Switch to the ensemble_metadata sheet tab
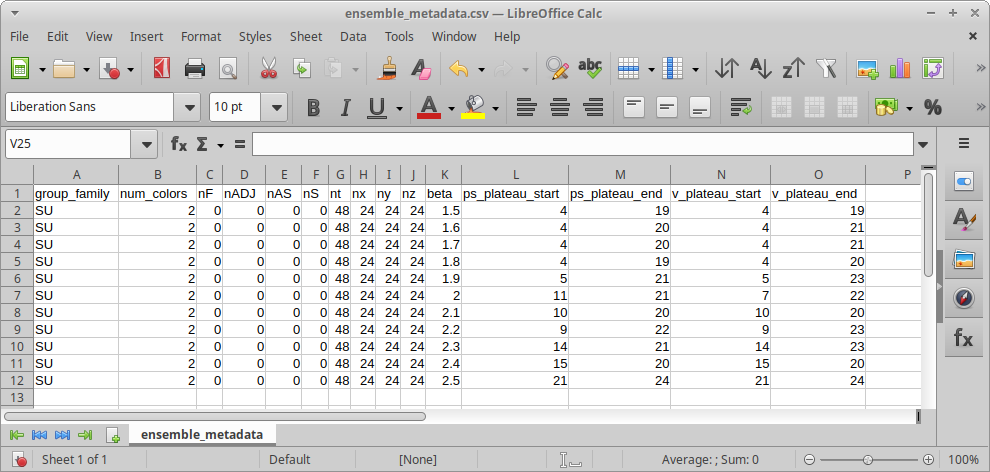This screenshot has width=990, height=472. (202, 434)
